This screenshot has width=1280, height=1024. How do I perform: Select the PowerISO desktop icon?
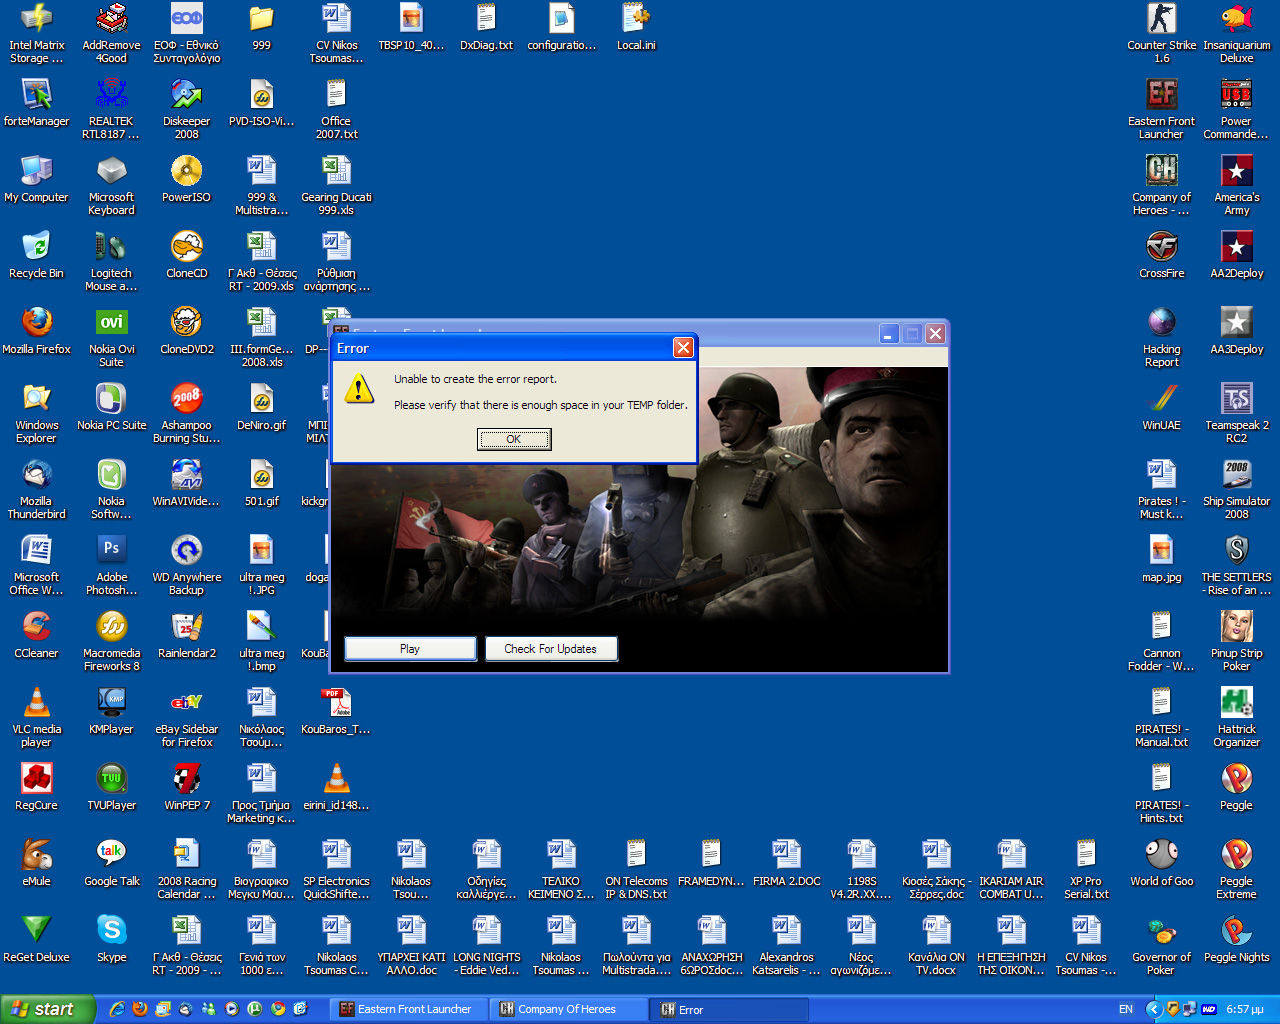coord(187,178)
